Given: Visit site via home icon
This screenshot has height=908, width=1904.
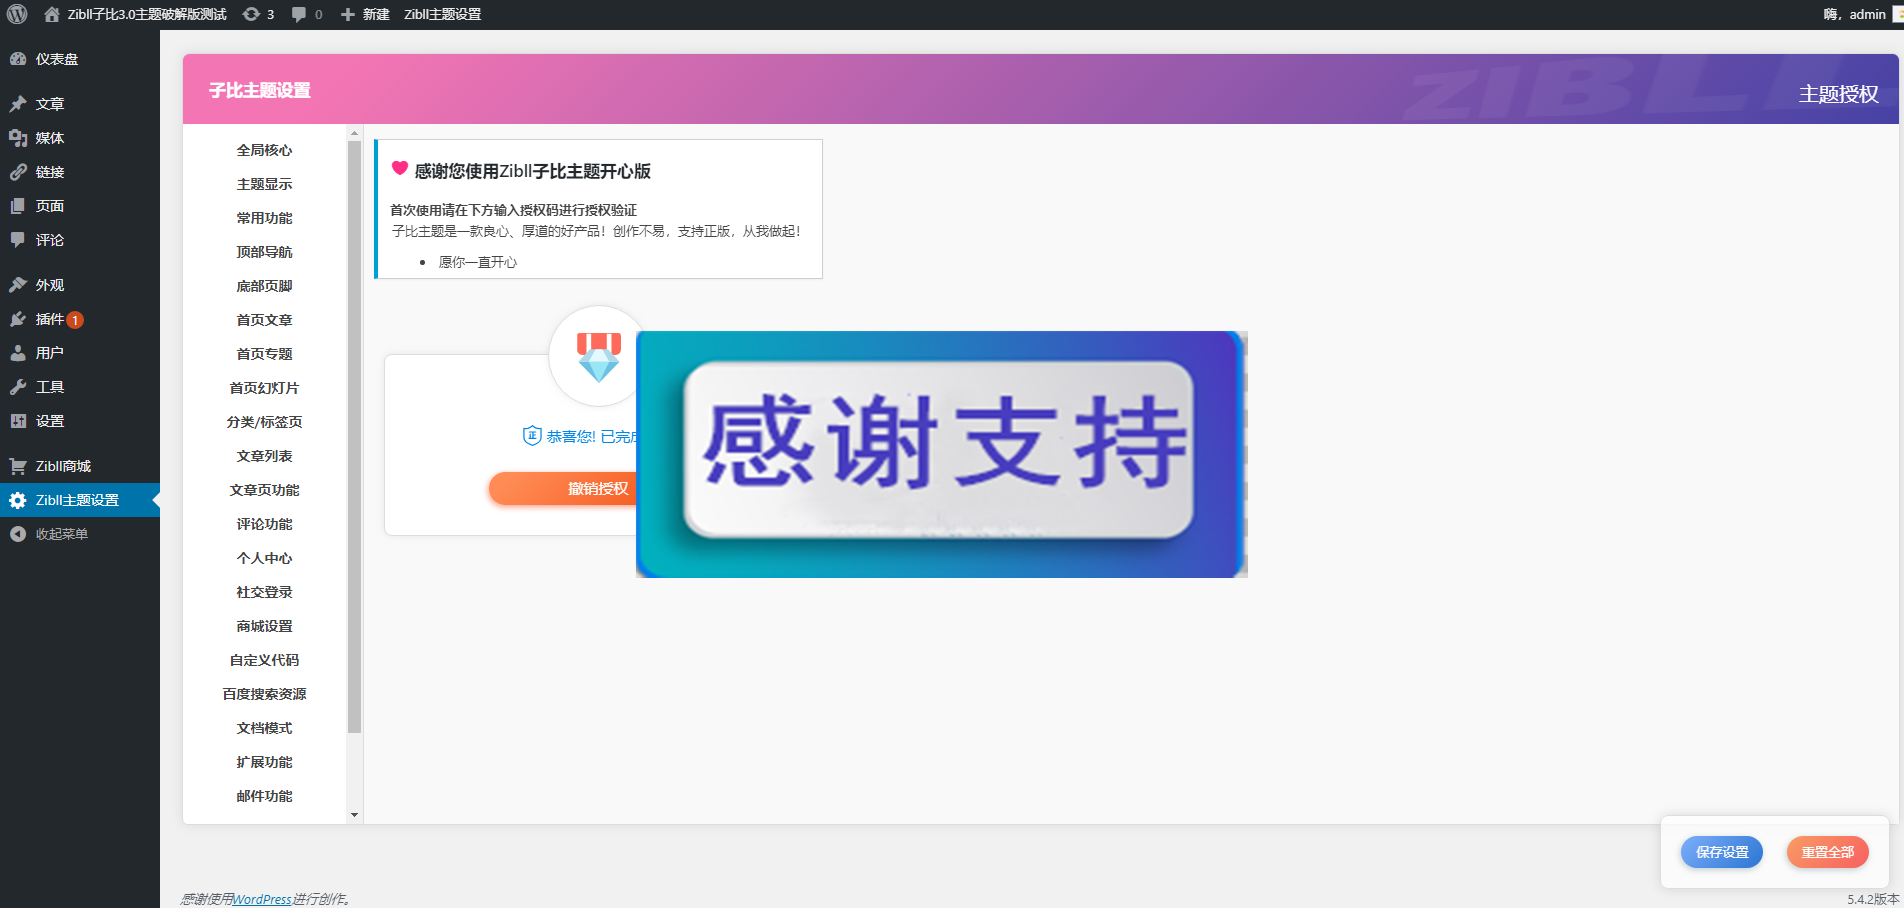Looking at the screenshot, I should [x=52, y=14].
